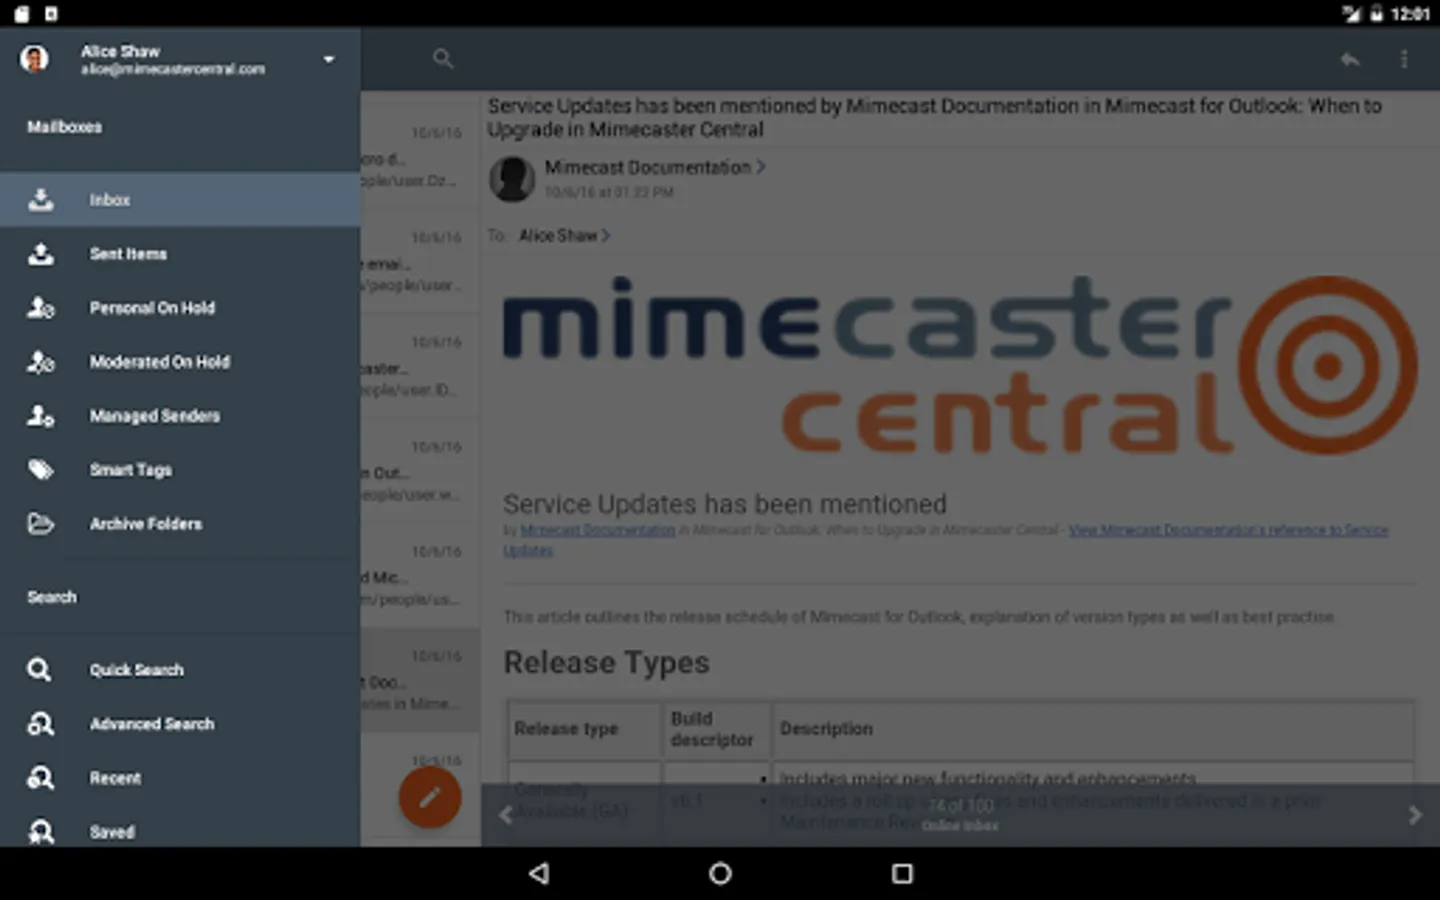Open the Mimecast Documentation link in email body
Image resolution: width=1440 pixels, height=900 pixels.
pos(598,530)
